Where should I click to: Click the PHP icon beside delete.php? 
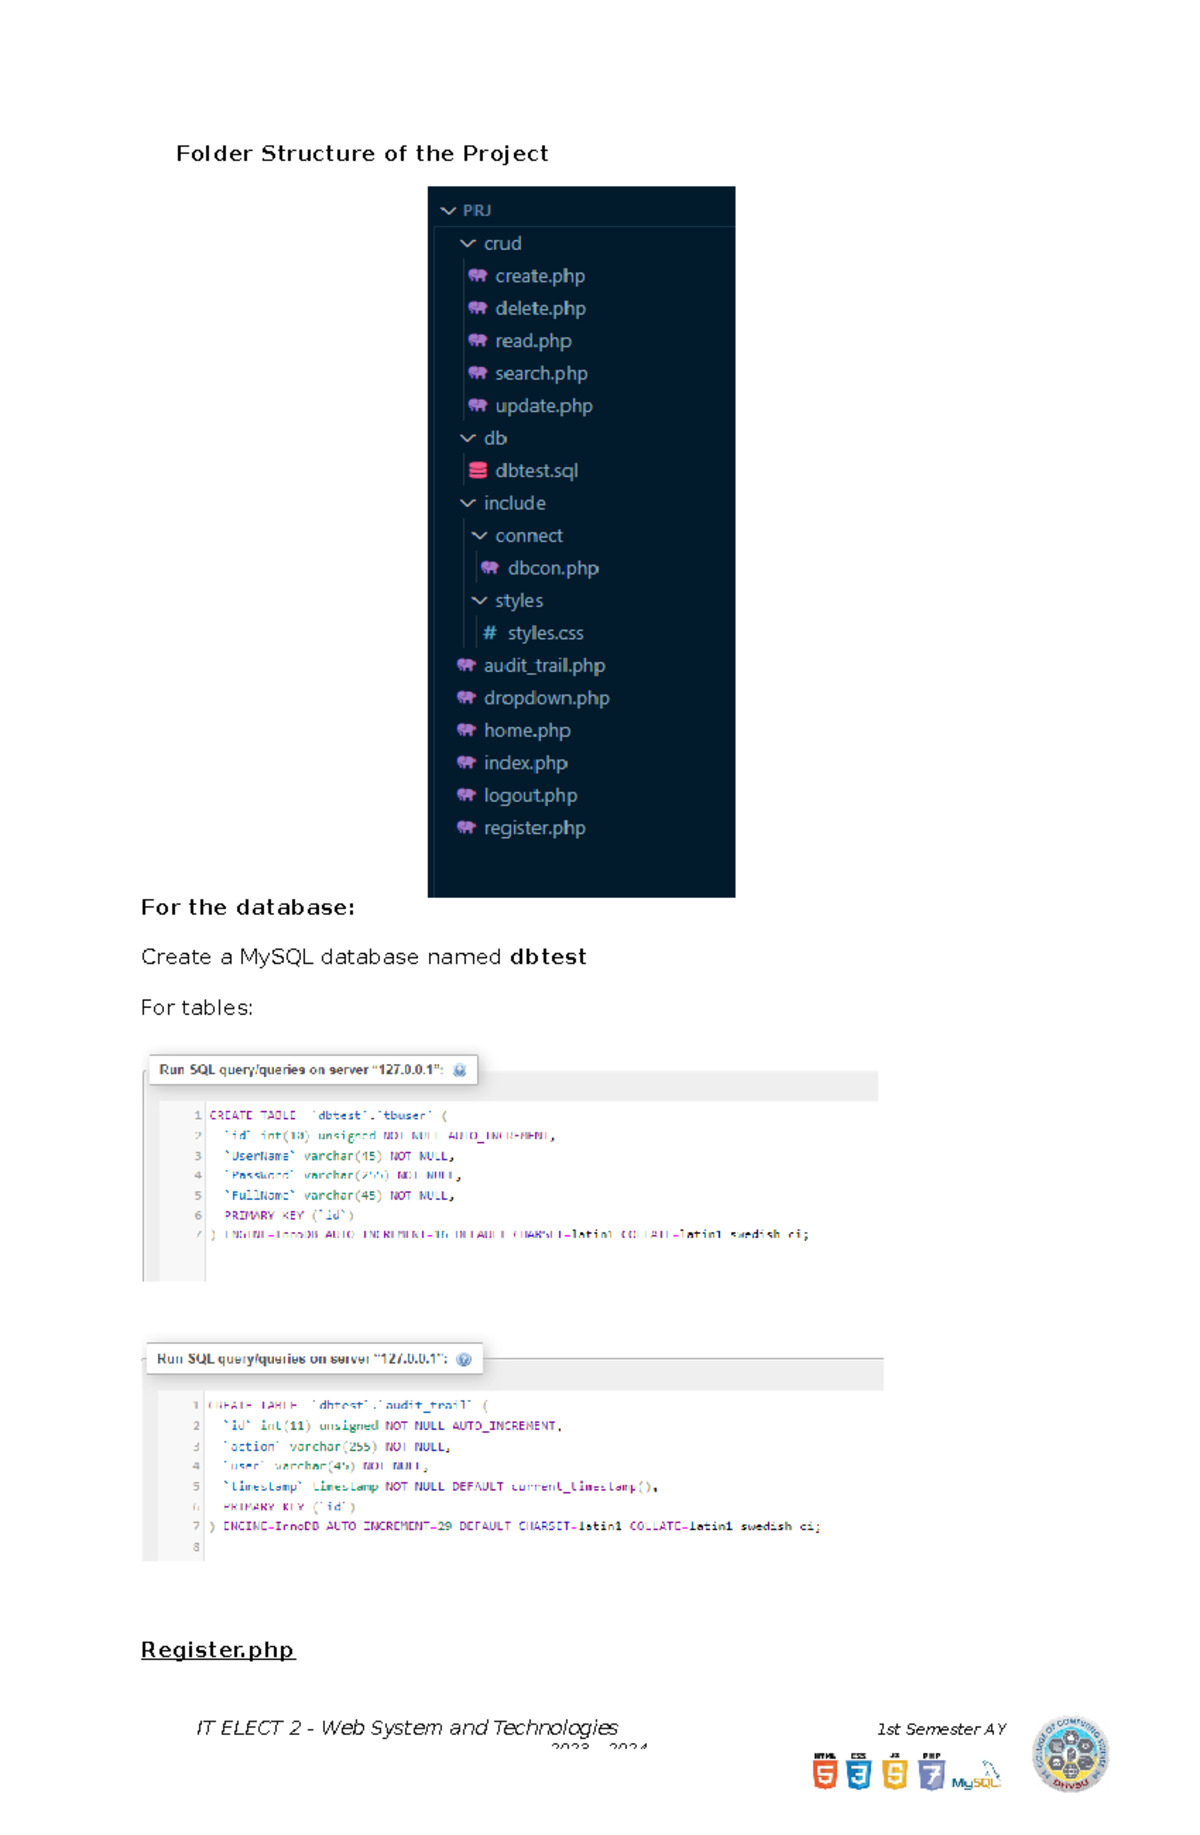coord(477,308)
